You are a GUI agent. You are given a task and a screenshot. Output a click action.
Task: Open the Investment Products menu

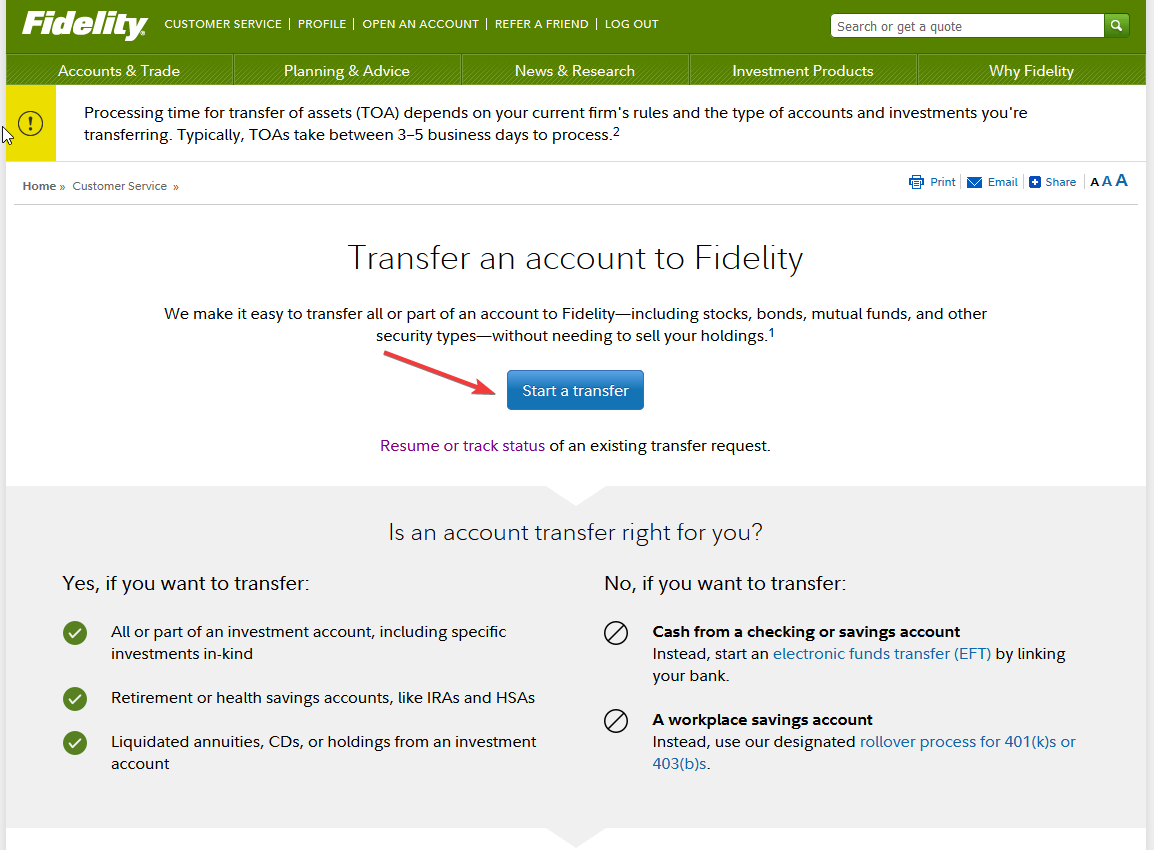[x=803, y=71]
